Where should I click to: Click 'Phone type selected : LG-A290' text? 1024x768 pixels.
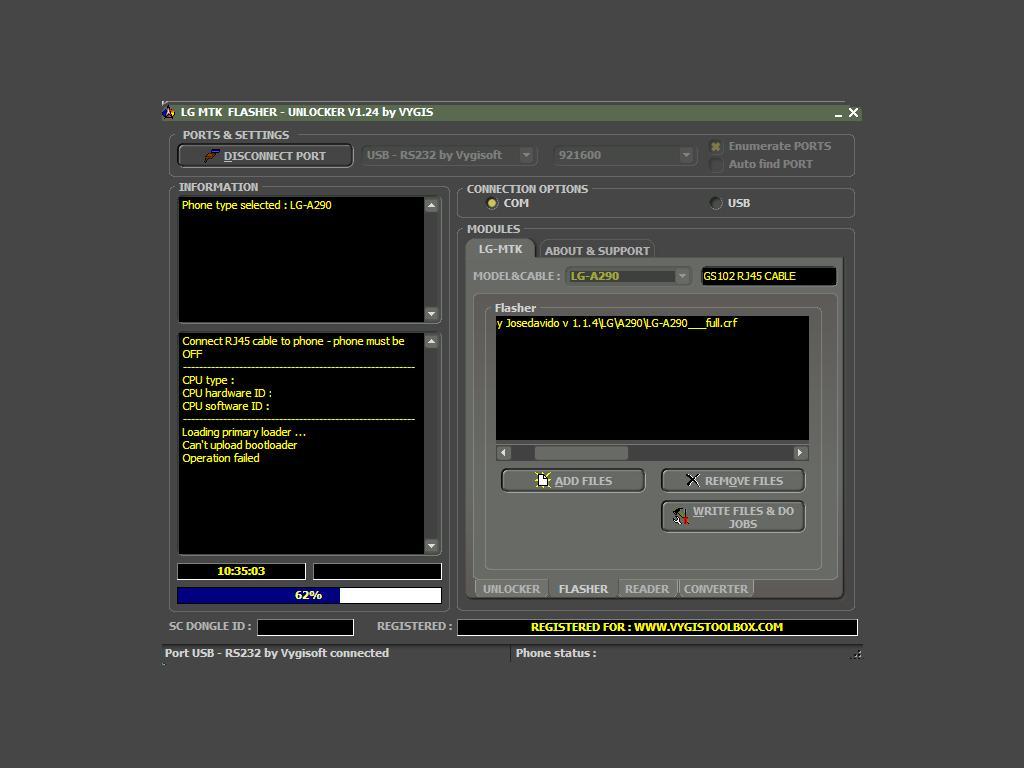point(257,205)
